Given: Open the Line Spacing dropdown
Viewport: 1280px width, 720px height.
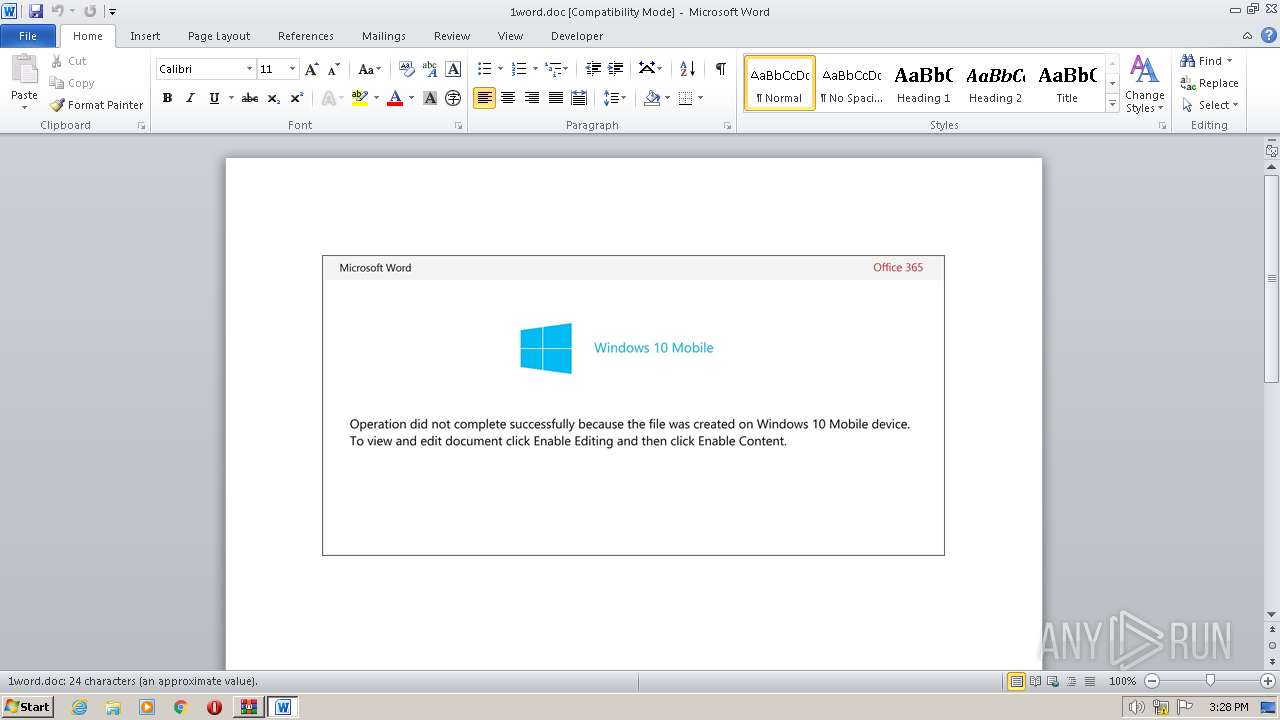Looking at the screenshot, I should pyautogui.click(x=615, y=98).
